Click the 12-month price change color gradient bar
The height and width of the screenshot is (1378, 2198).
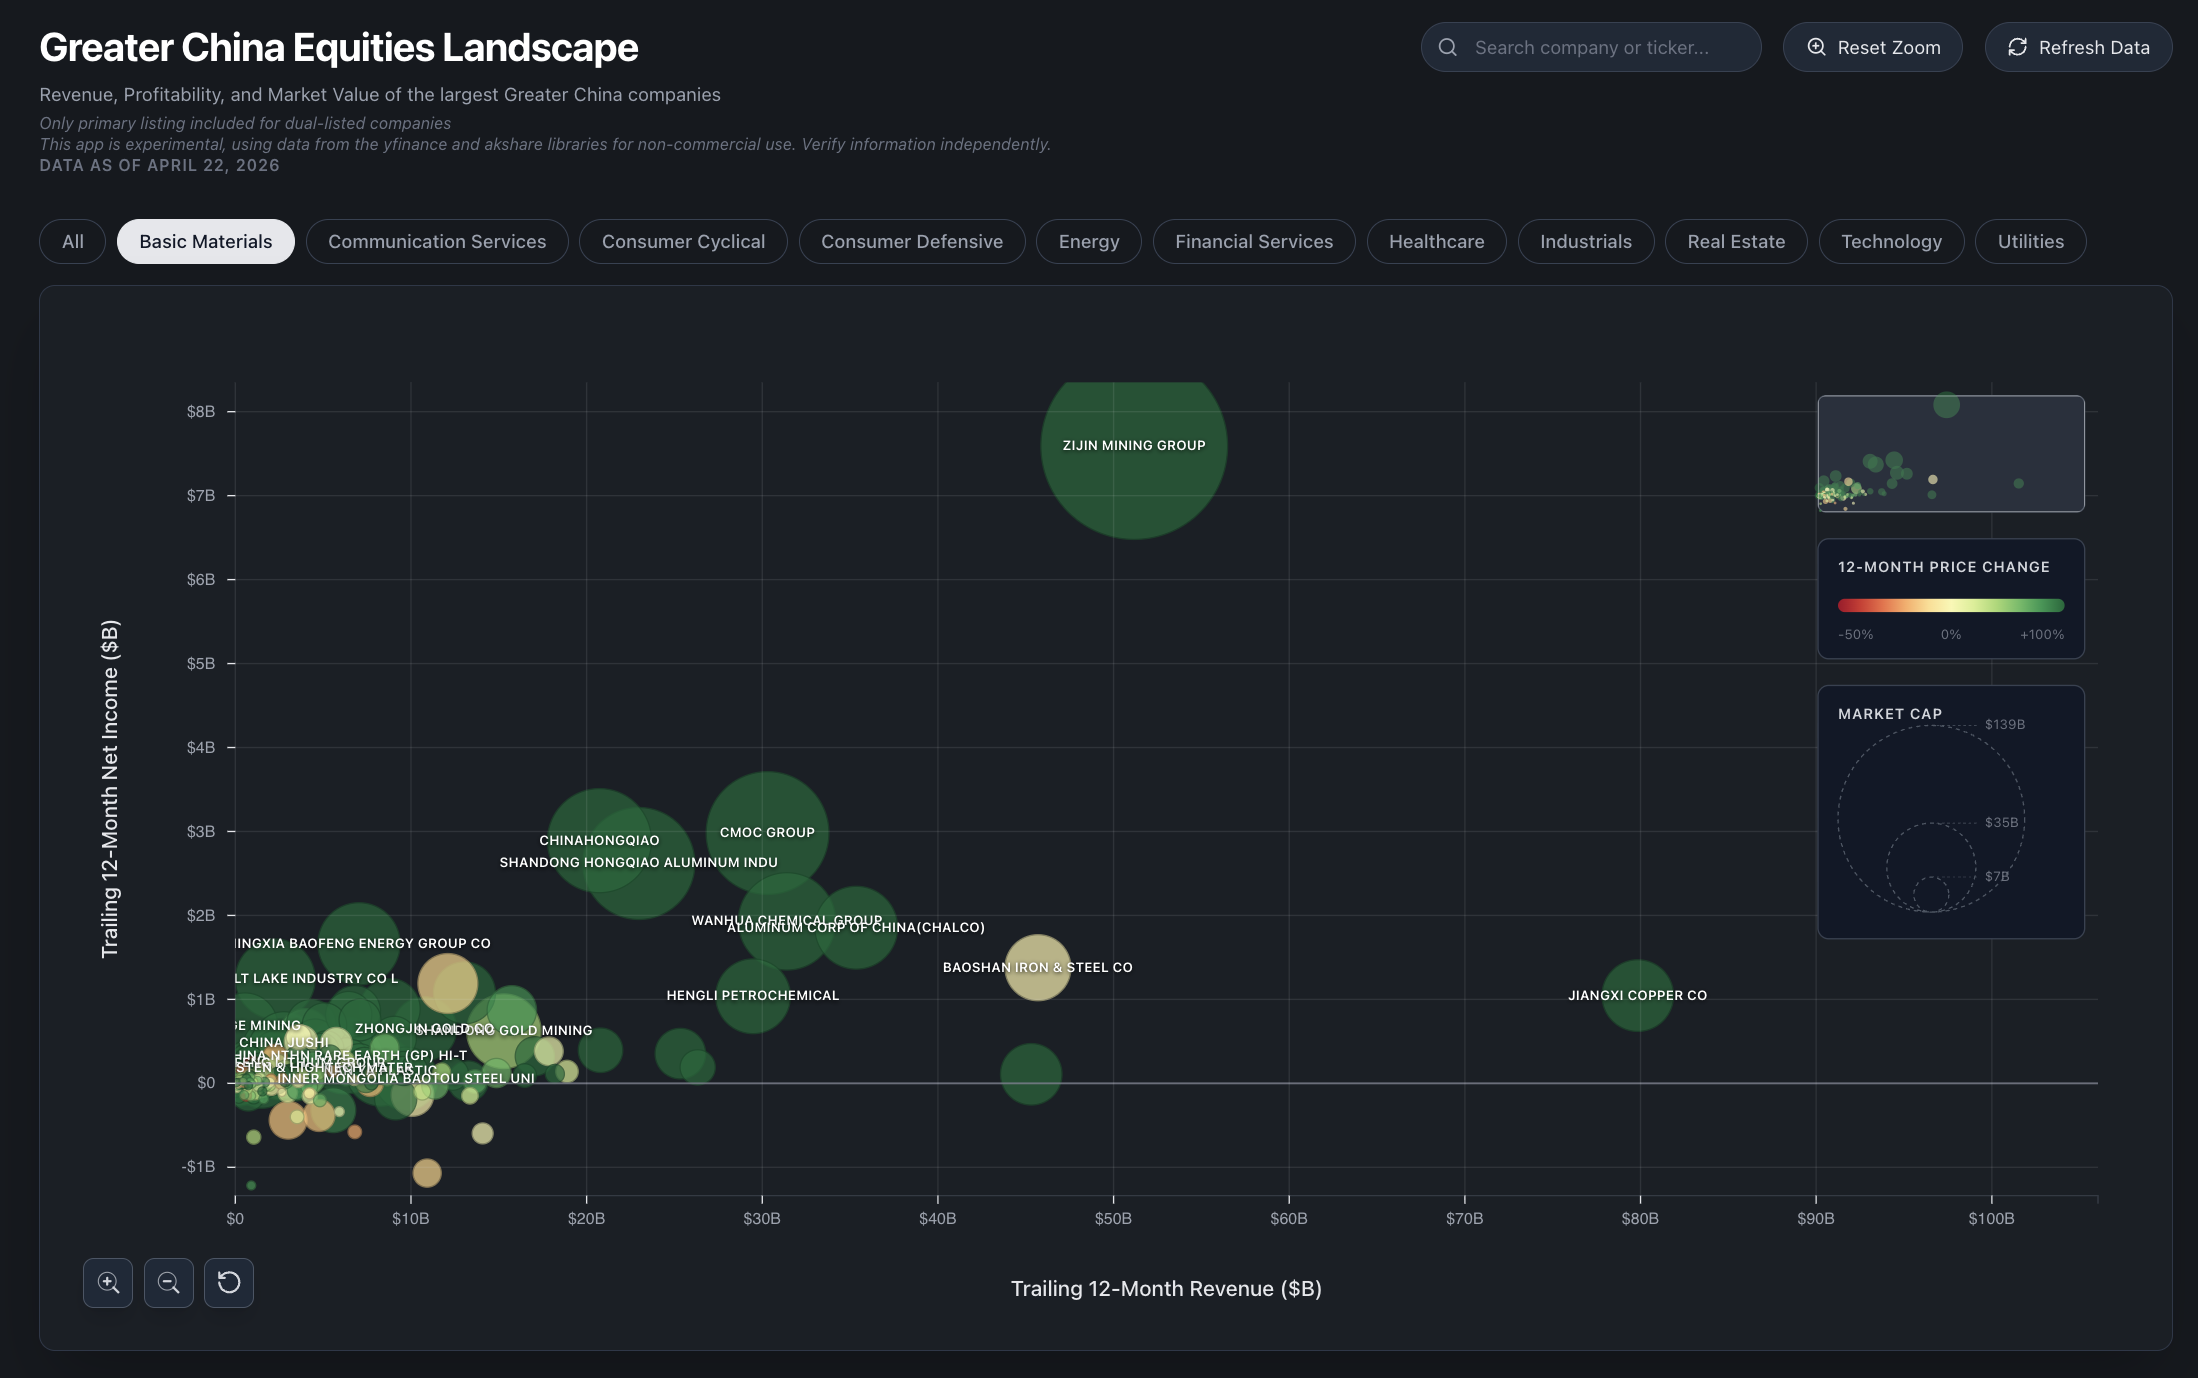1950,605
